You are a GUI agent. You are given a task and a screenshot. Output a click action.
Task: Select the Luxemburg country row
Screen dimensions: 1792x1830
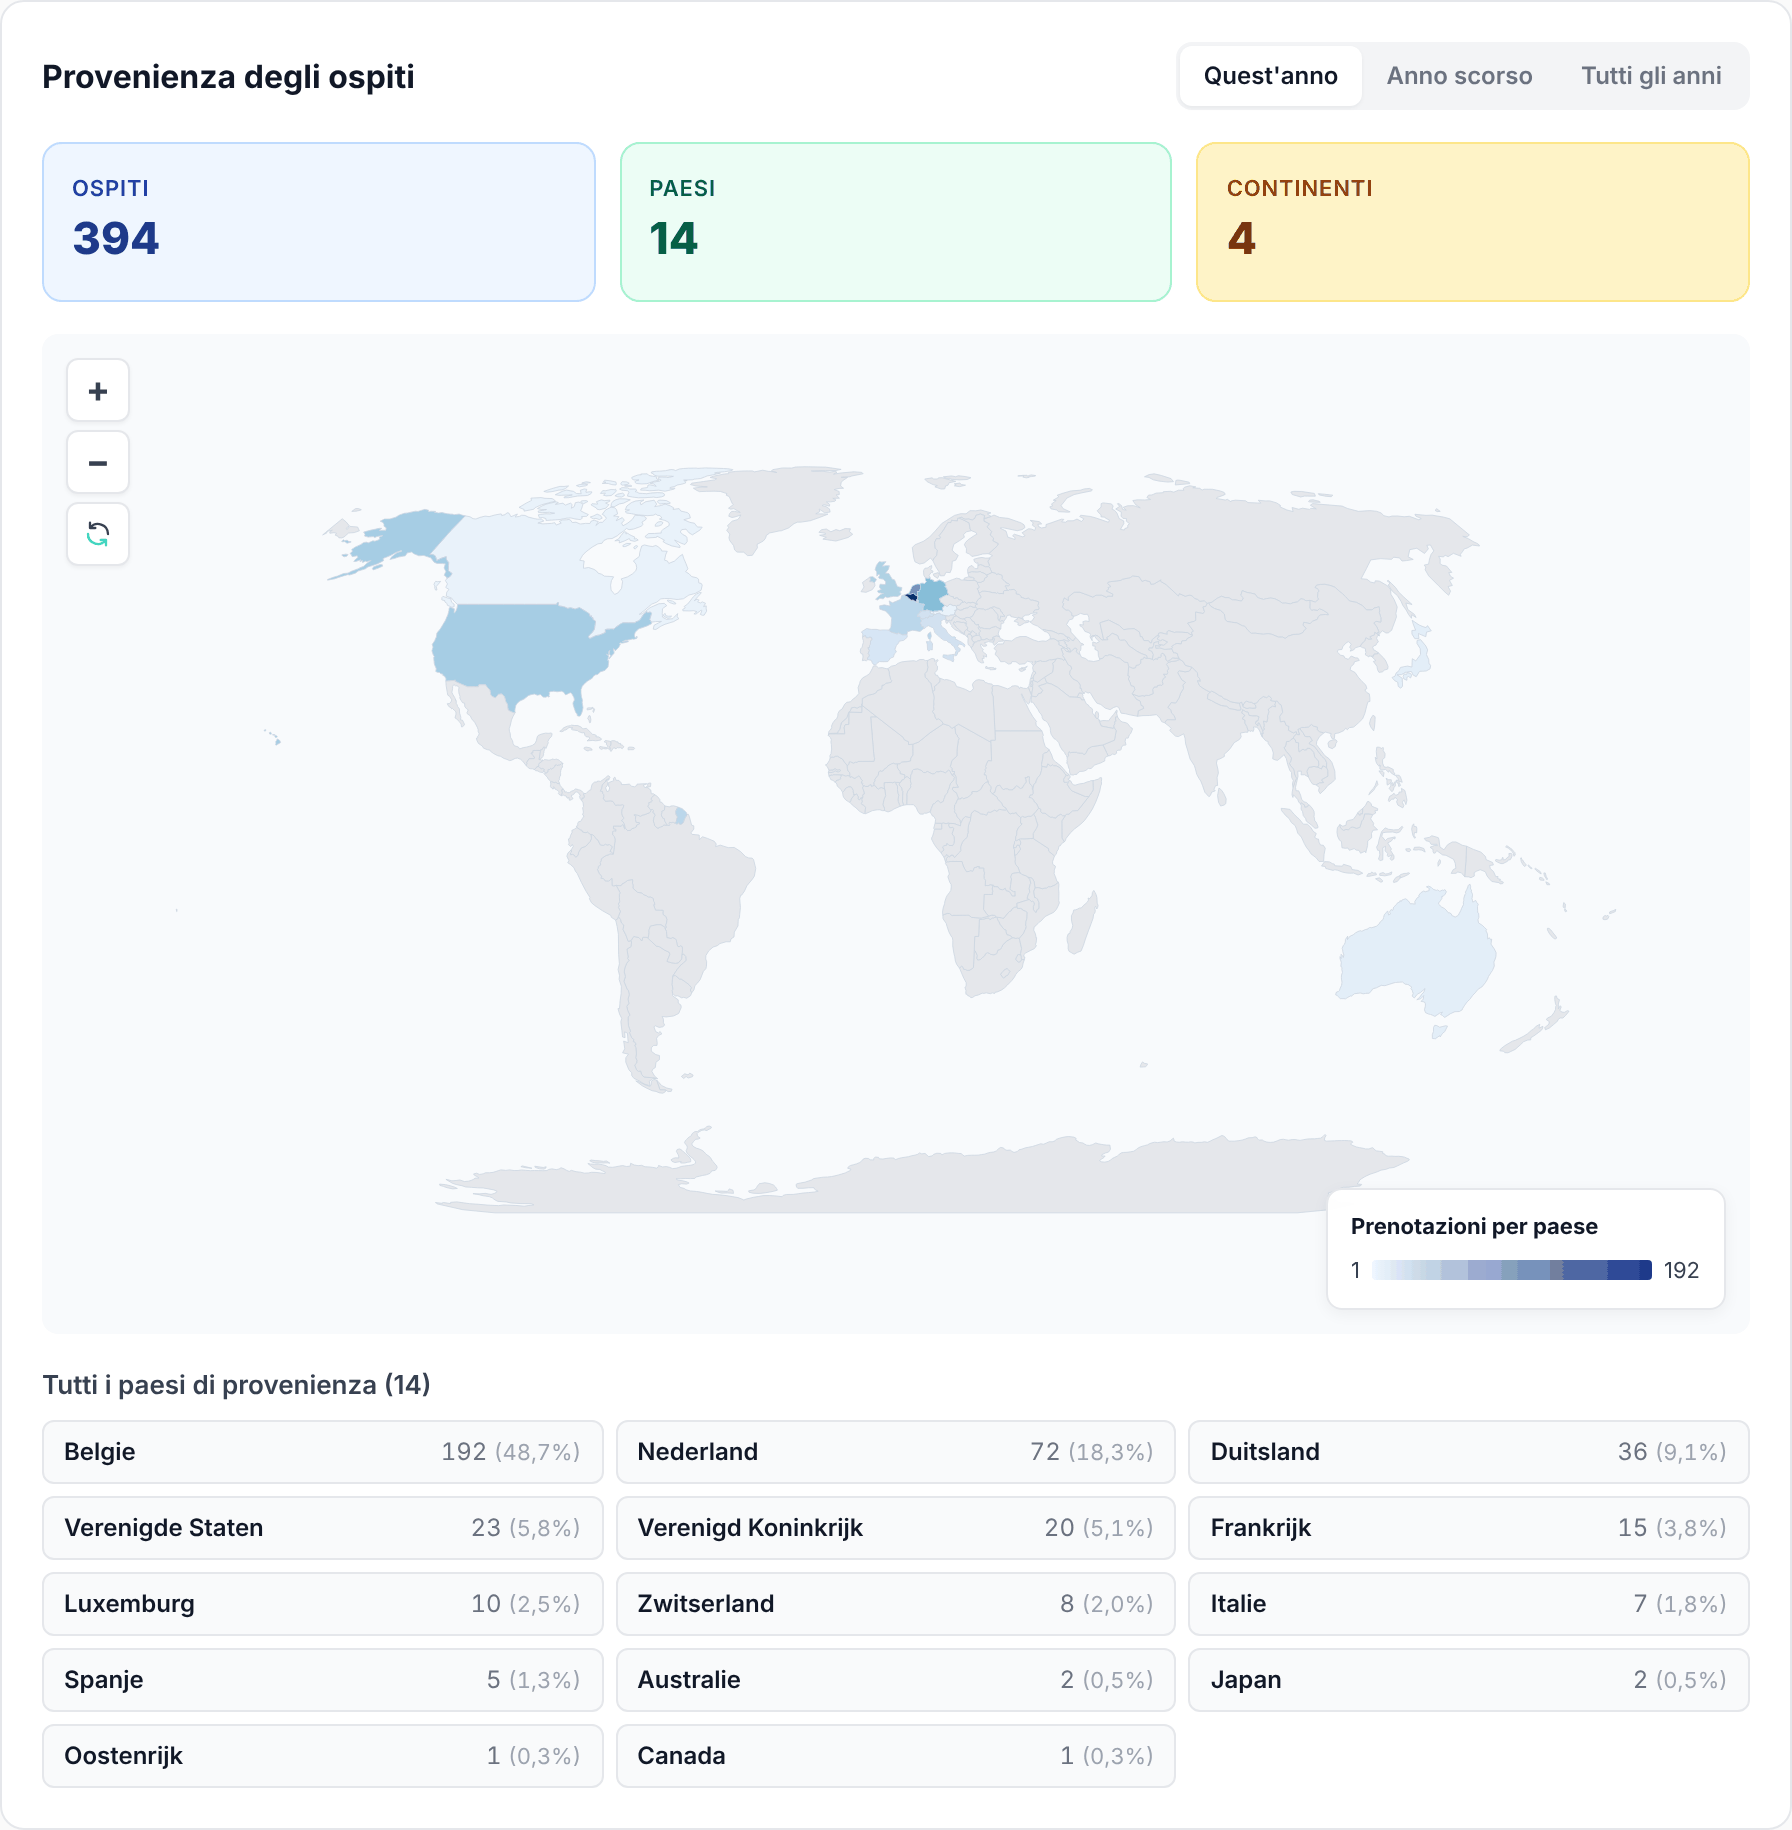click(323, 1604)
